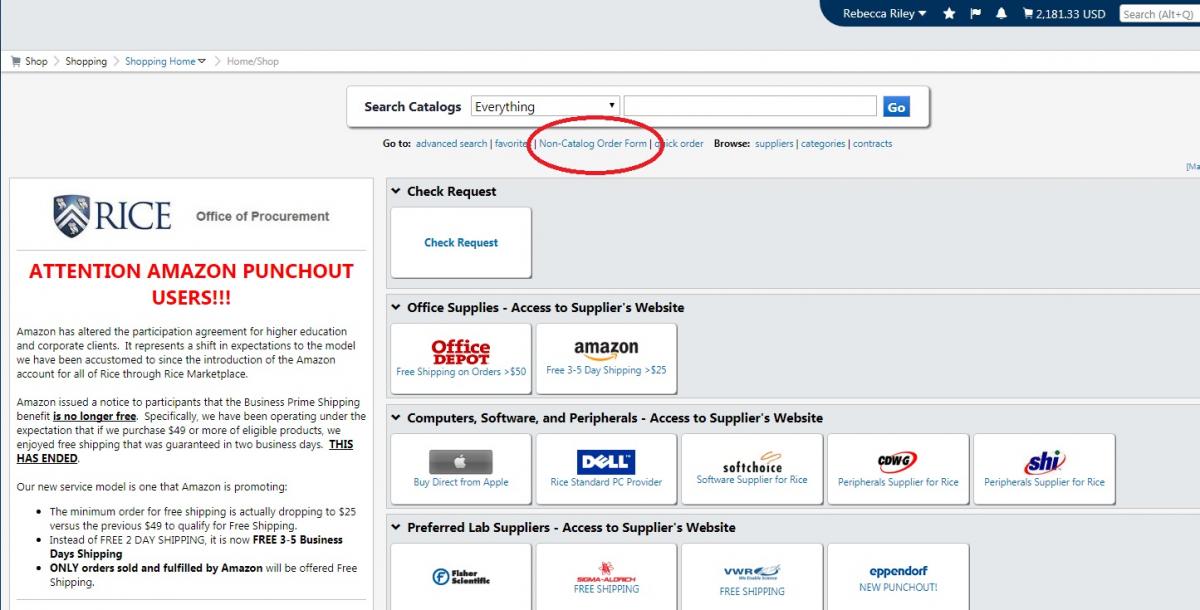Open Amazon supplier punchout tile
1200x610 pixels.
(606, 358)
